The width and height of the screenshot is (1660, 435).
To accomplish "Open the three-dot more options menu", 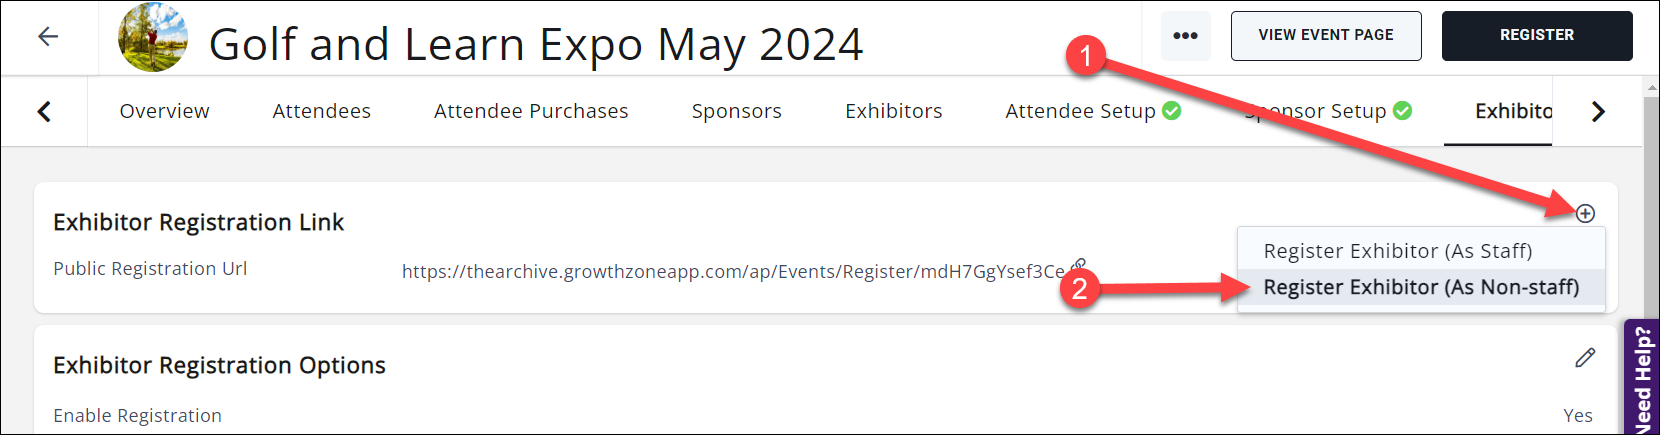I will point(1185,36).
